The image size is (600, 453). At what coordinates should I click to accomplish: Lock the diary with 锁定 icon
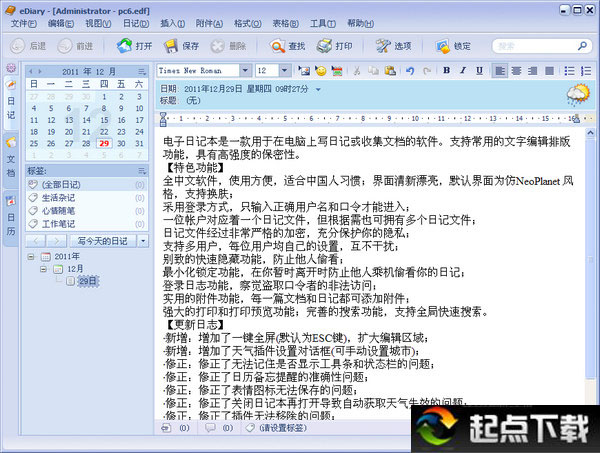443,46
